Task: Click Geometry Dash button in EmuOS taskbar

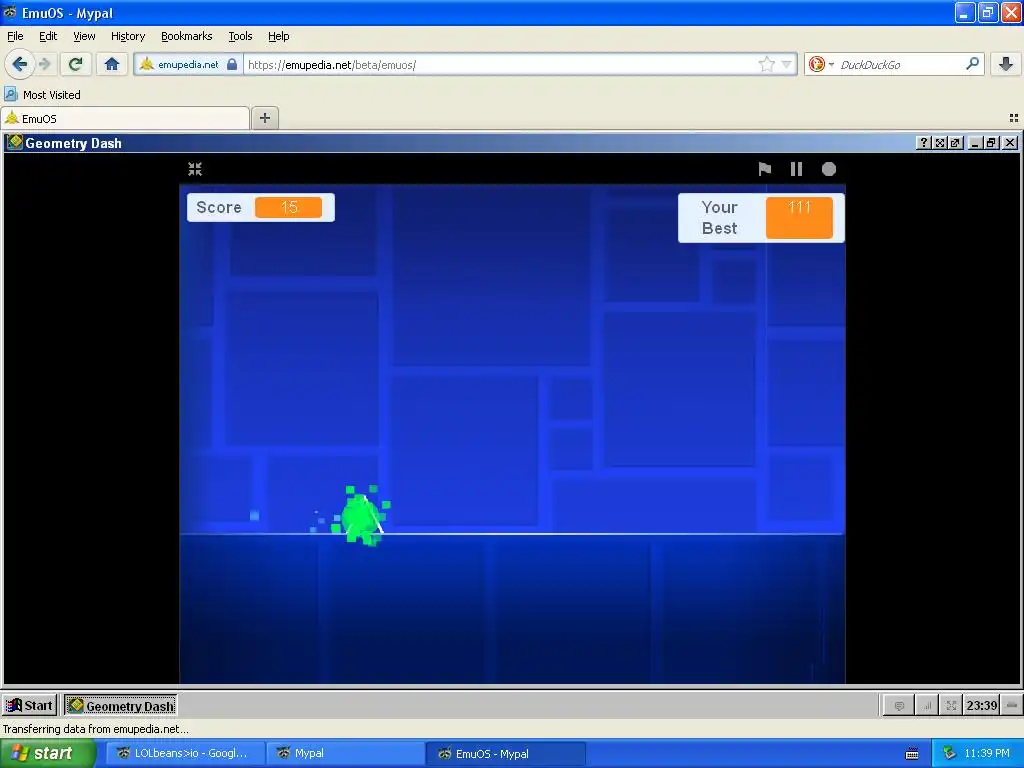Action: click(x=121, y=705)
